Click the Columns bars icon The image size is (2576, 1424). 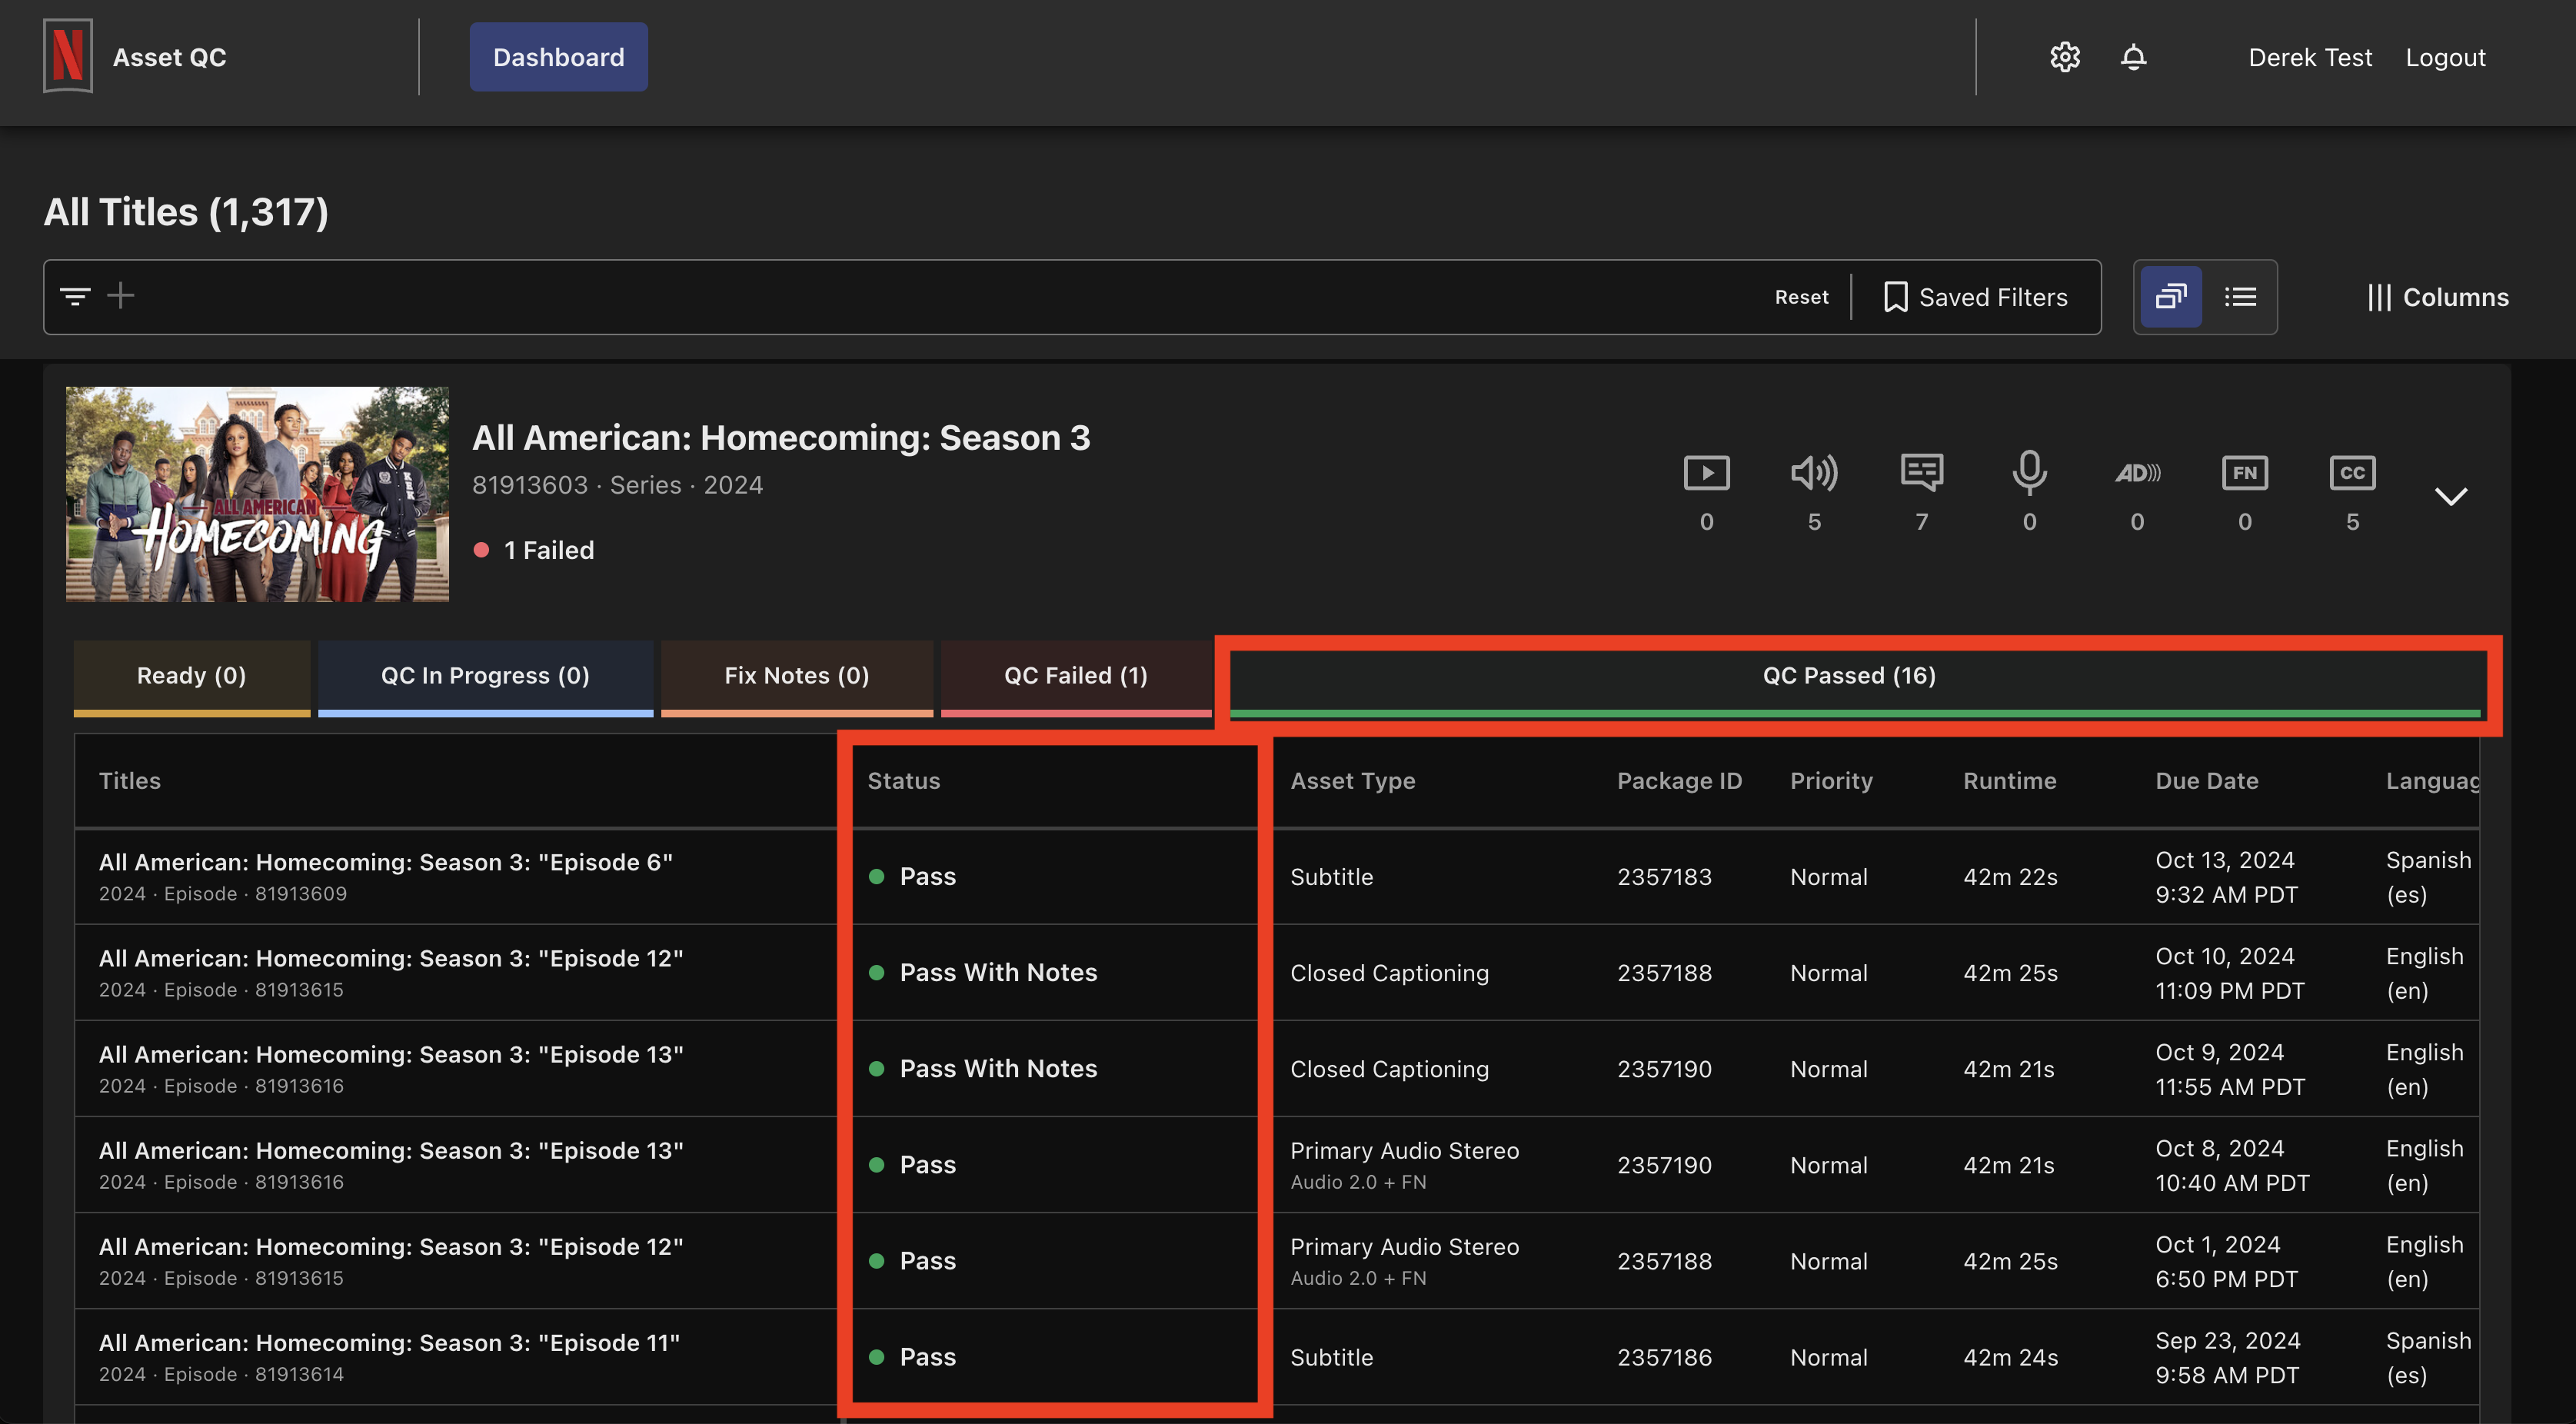2379,297
